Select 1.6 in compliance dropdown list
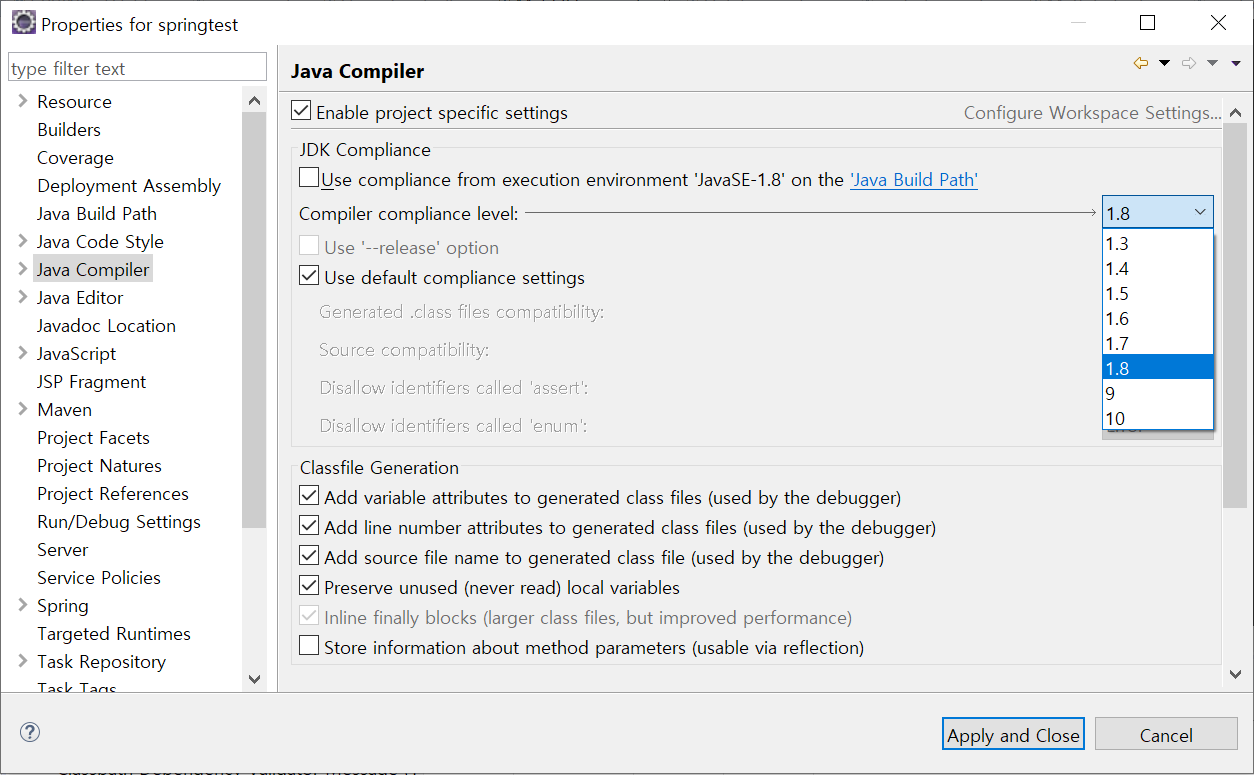This screenshot has height=775, width=1254. pos(1158,319)
